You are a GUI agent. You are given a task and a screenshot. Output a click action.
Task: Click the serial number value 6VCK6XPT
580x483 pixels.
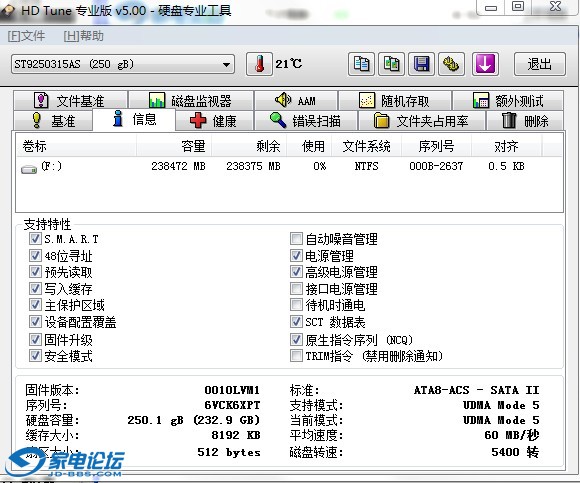pyautogui.click(x=232, y=405)
